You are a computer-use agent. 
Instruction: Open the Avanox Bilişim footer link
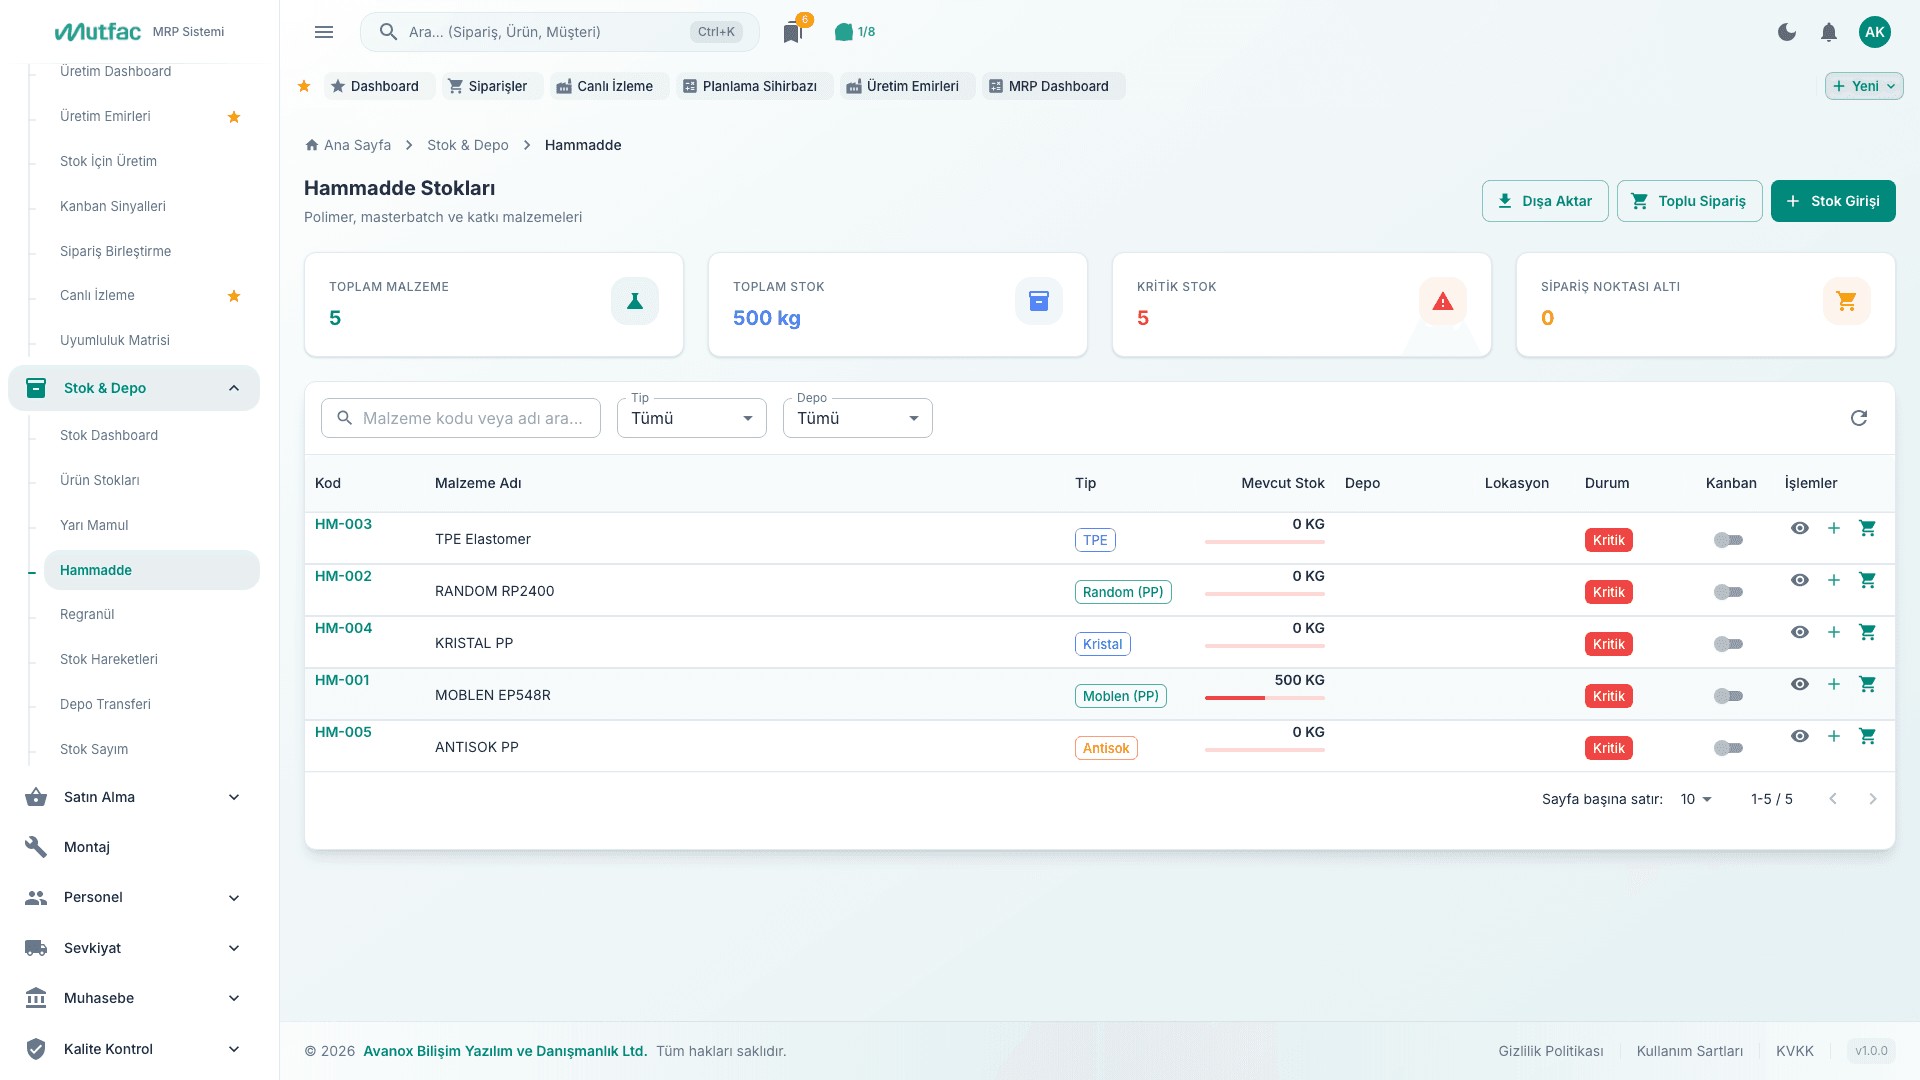[x=505, y=1051]
